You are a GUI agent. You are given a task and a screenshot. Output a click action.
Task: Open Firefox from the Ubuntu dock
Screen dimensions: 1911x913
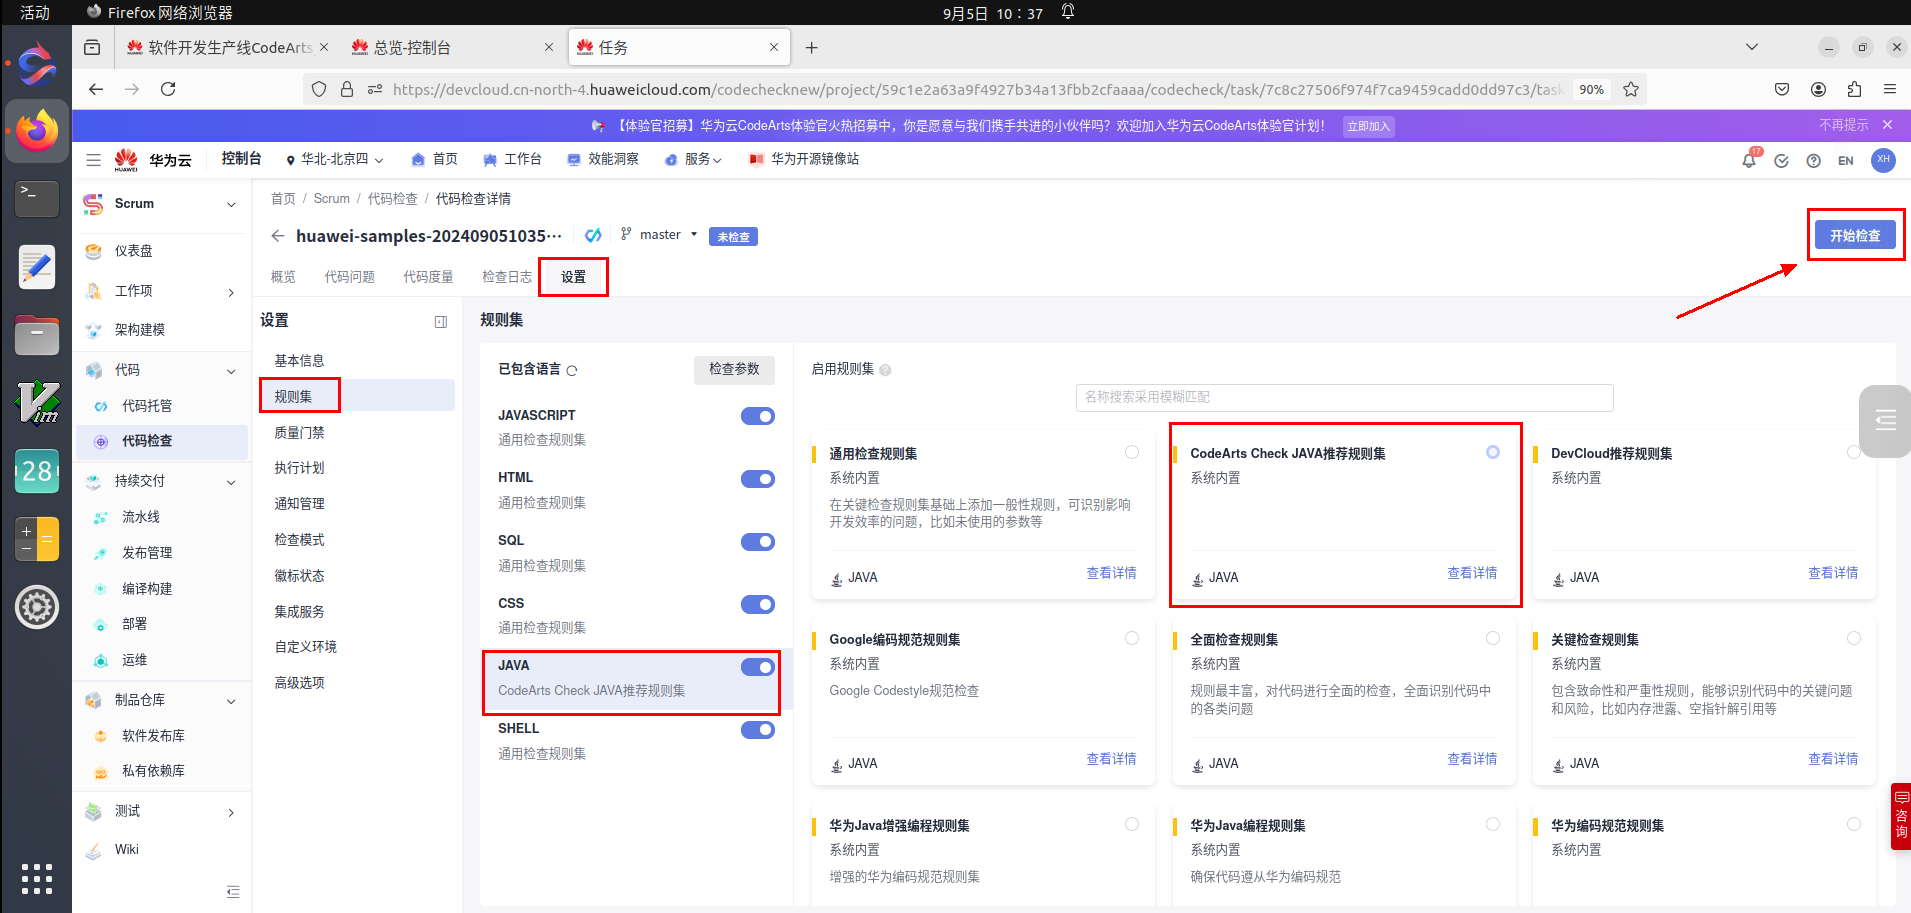coord(37,131)
